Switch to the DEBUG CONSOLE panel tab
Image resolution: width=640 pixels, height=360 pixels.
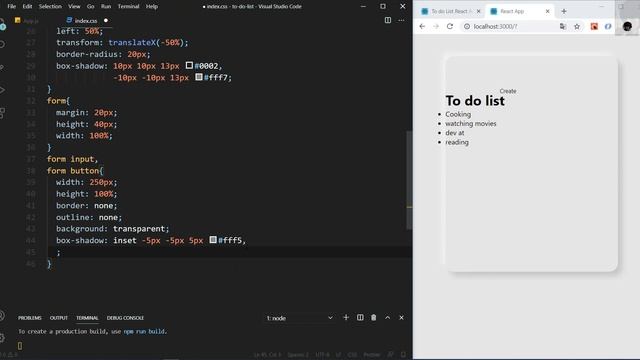pos(125,318)
